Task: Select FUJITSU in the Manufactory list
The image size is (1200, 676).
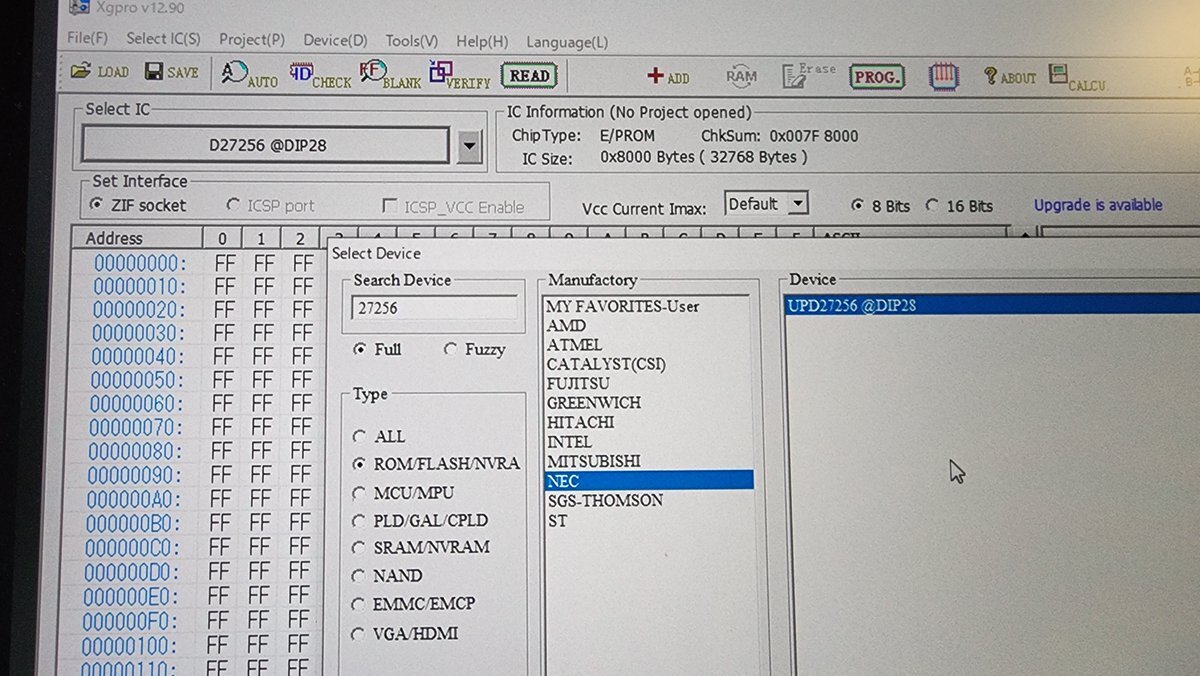Action: (x=648, y=383)
